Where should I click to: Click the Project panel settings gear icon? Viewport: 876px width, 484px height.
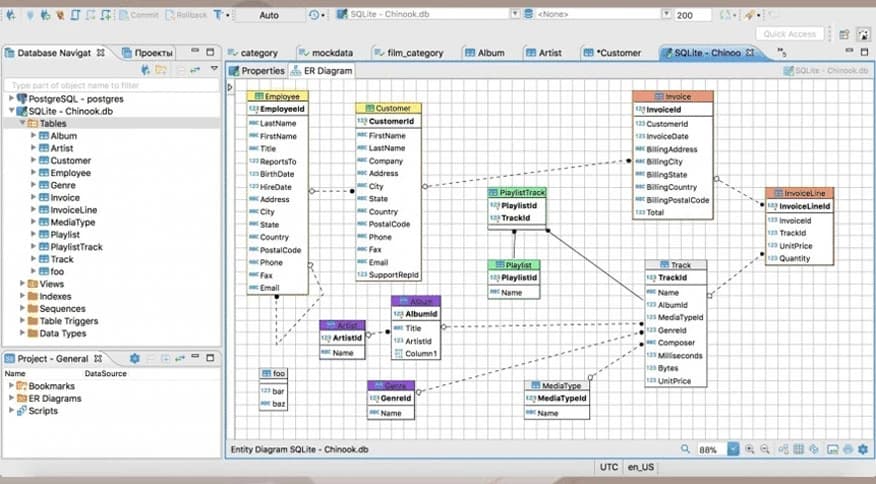tap(135, 358)
